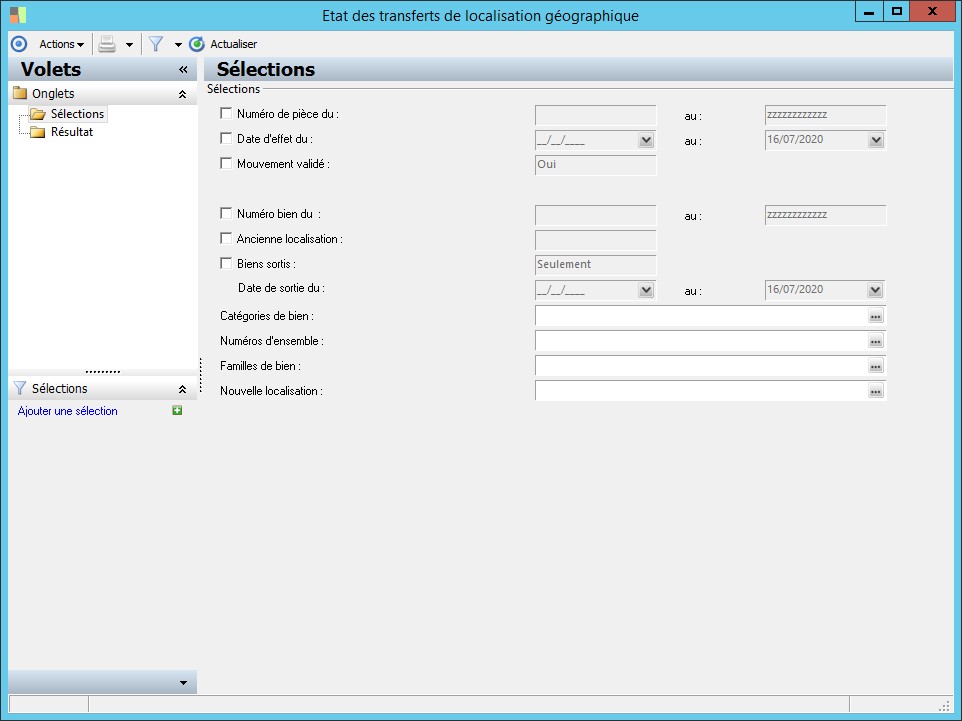Check the Numéro bien du checkbox

(226, 214)
